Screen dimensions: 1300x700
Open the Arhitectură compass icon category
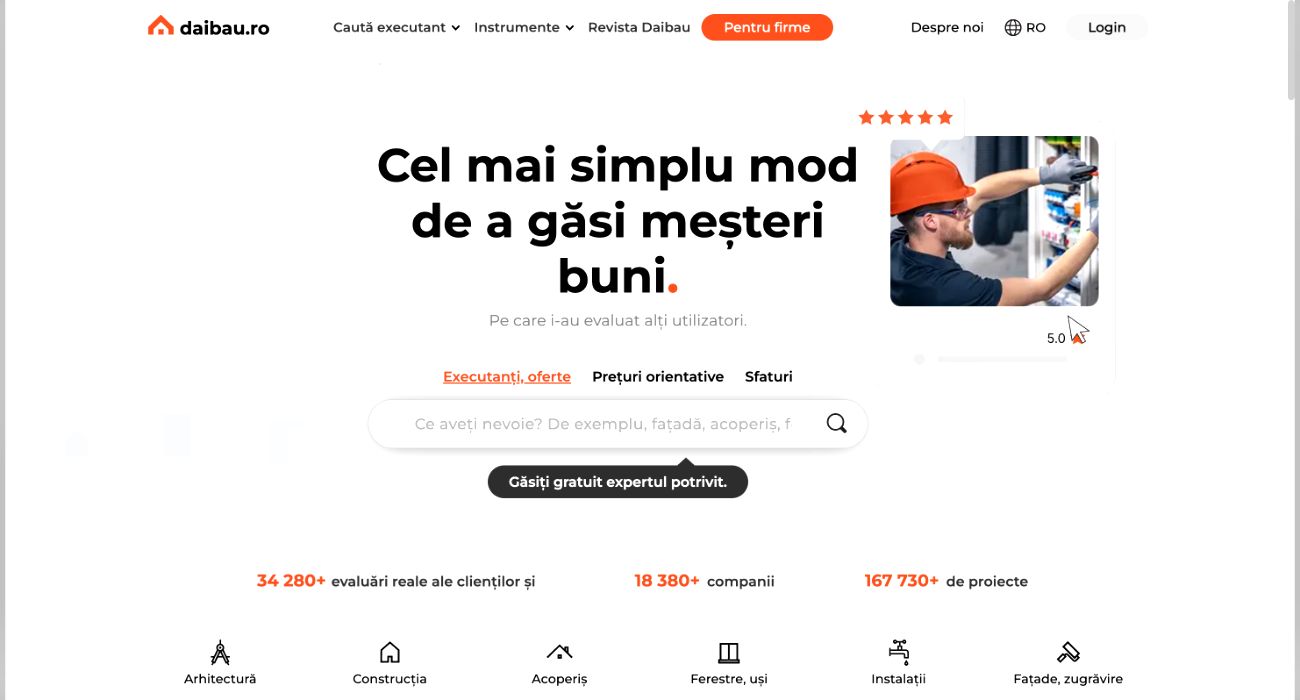click(220, 653)
